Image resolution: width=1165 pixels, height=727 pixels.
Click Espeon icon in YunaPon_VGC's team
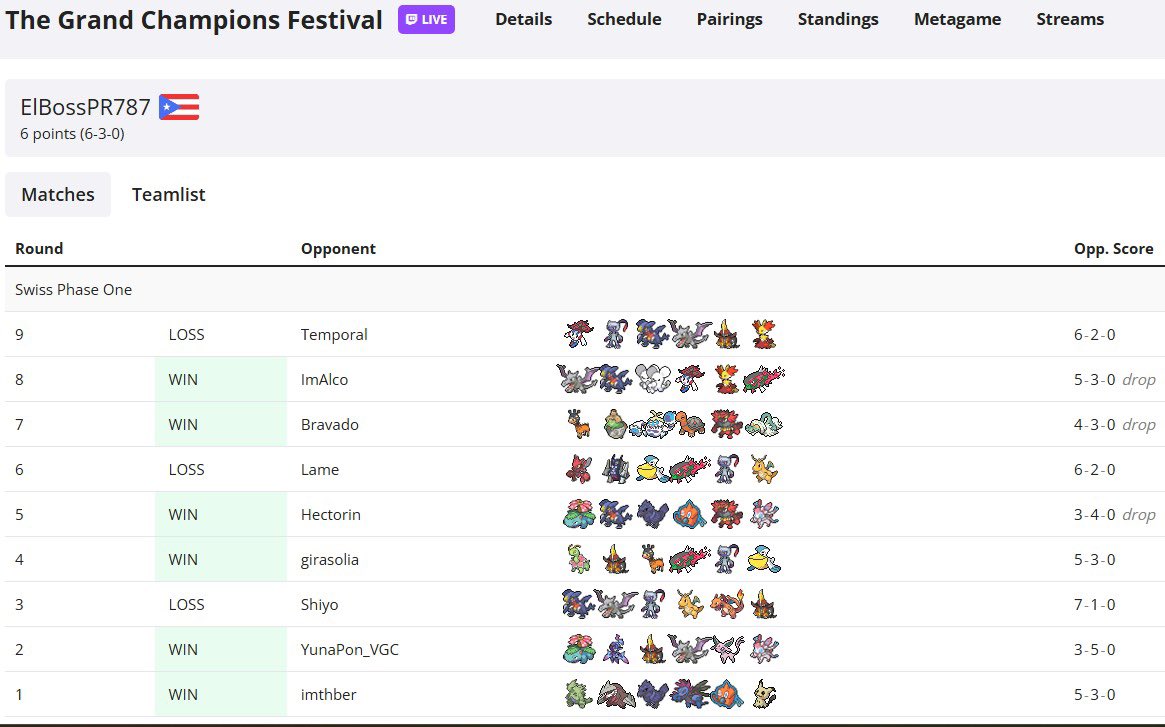tap(728, 650)
